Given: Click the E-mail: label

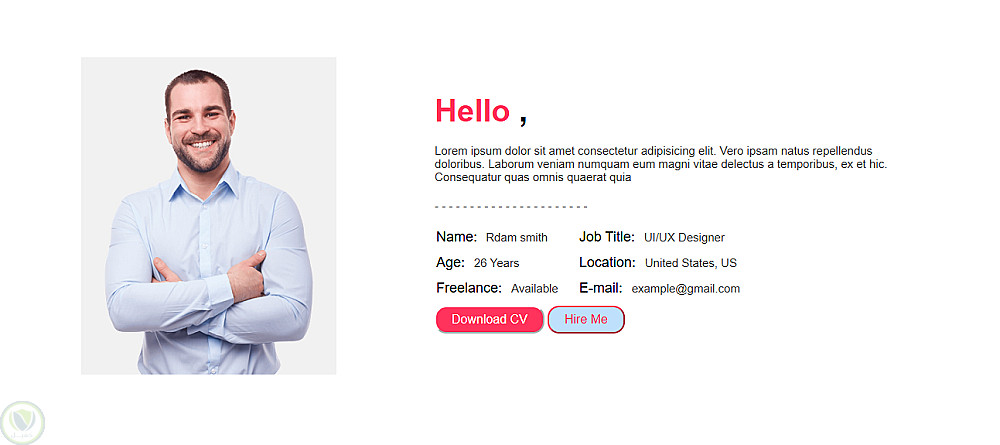Looking at the screenshot, I should coord(600,288).
